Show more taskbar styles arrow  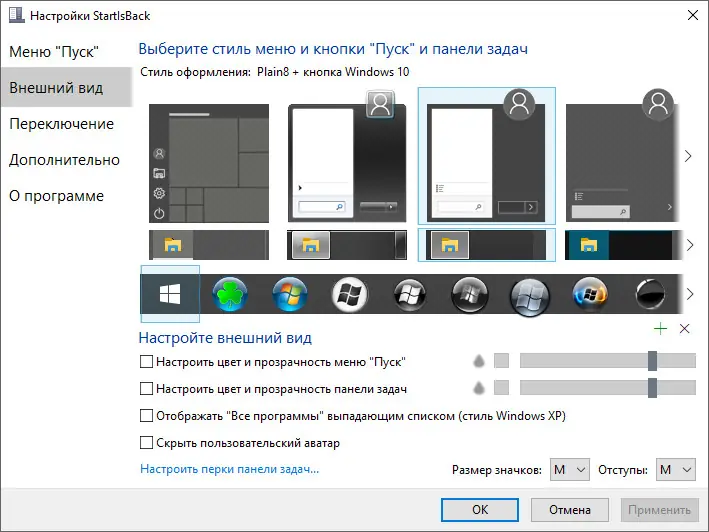pyautogui.click(x=690, y=245)
